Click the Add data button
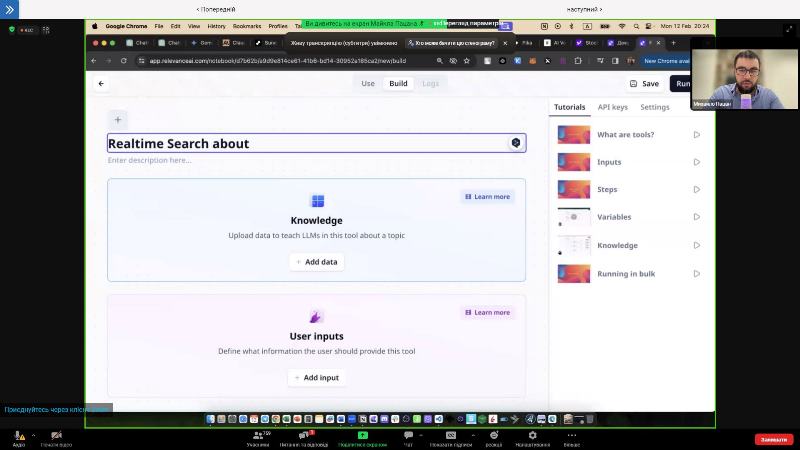Image resolution: width=800 pixels, height=450 pixels. tap(316, 262)
